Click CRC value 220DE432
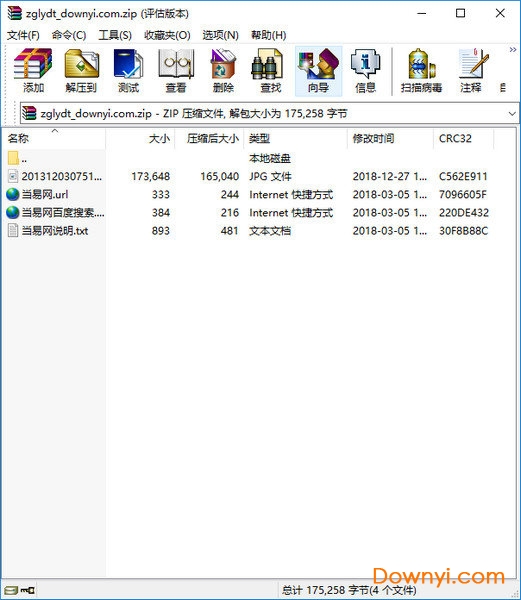 click(464, 212)
